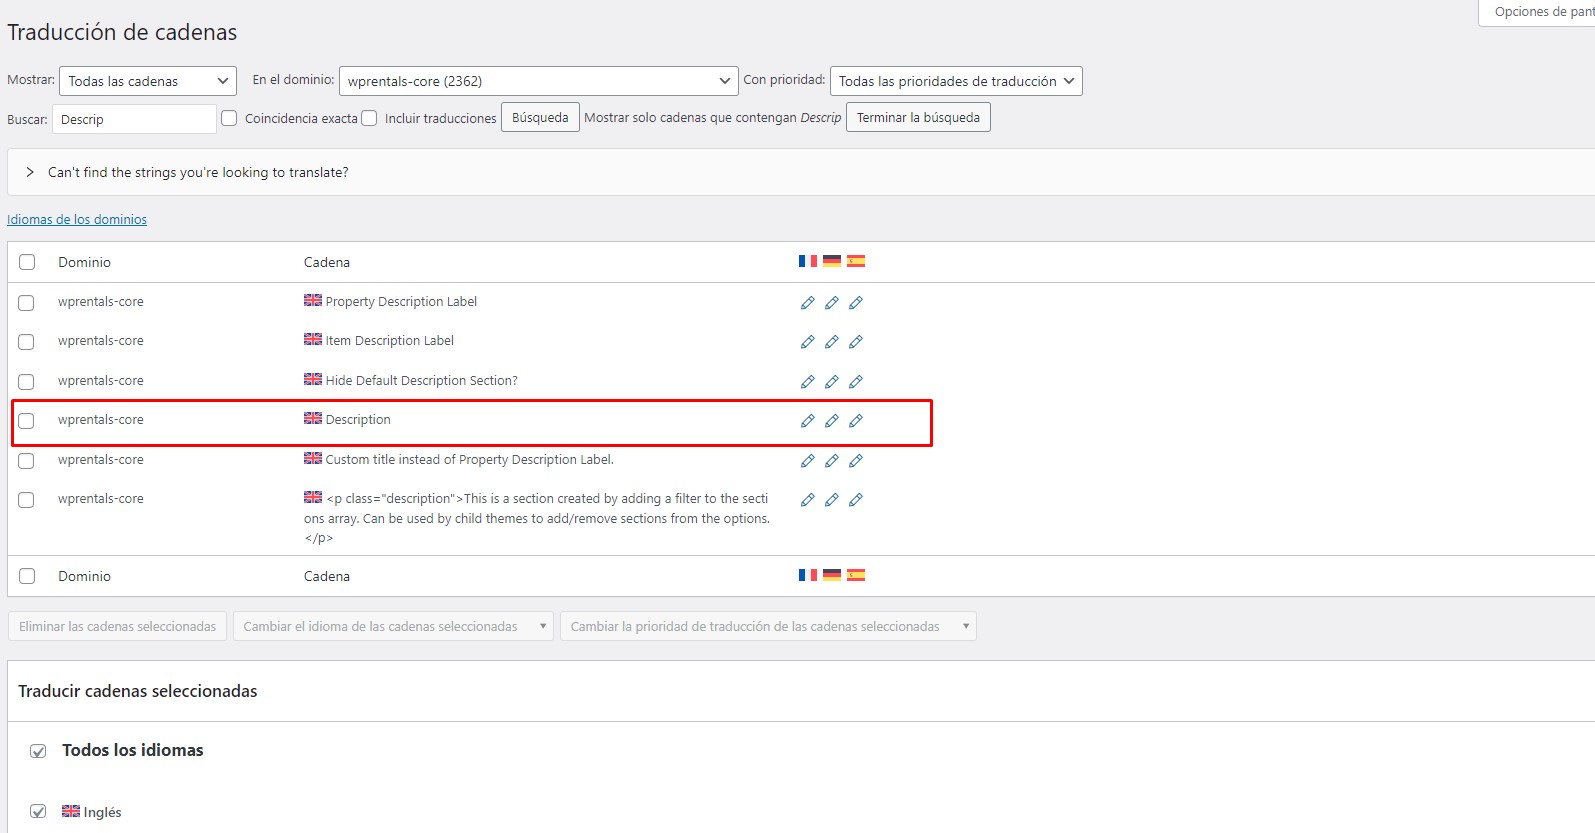Edit Spanish translation of Hide Default Description Section
The width and height of the screenshot is (1595, 833).
[855, 382]
